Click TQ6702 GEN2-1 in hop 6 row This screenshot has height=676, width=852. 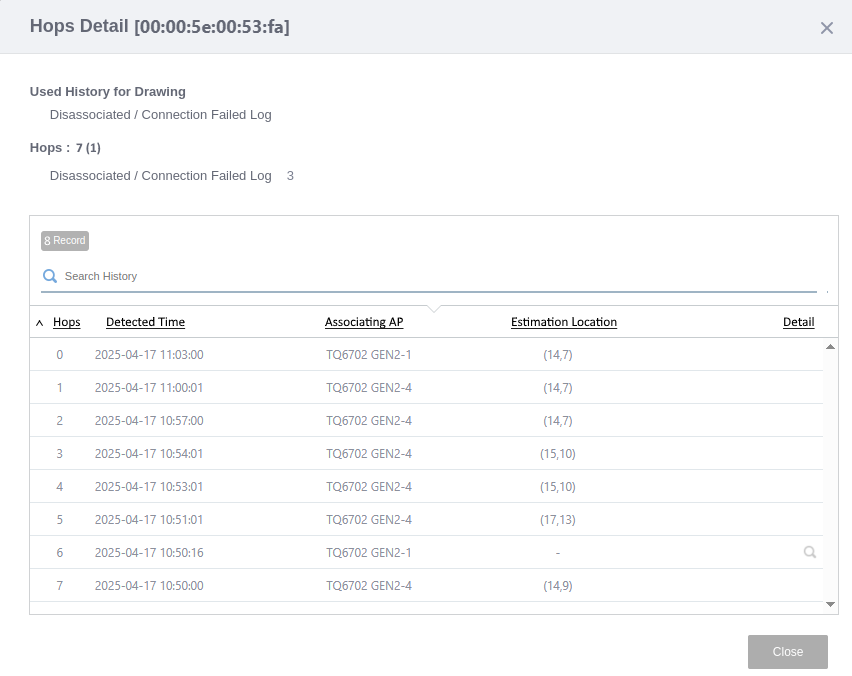click(x=368, y=552)
